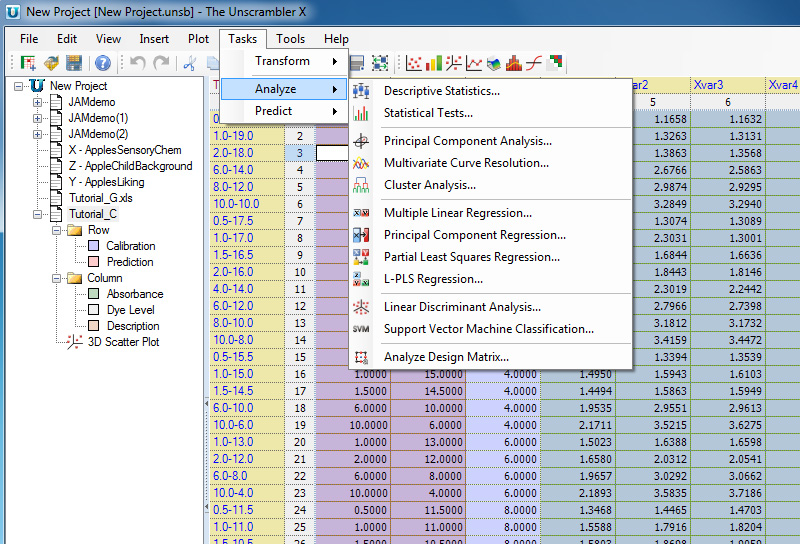Open the File menu
Image resolution: width=800 pixels, height=544 pixels.
pyautogui.click(x=29, y=39)
